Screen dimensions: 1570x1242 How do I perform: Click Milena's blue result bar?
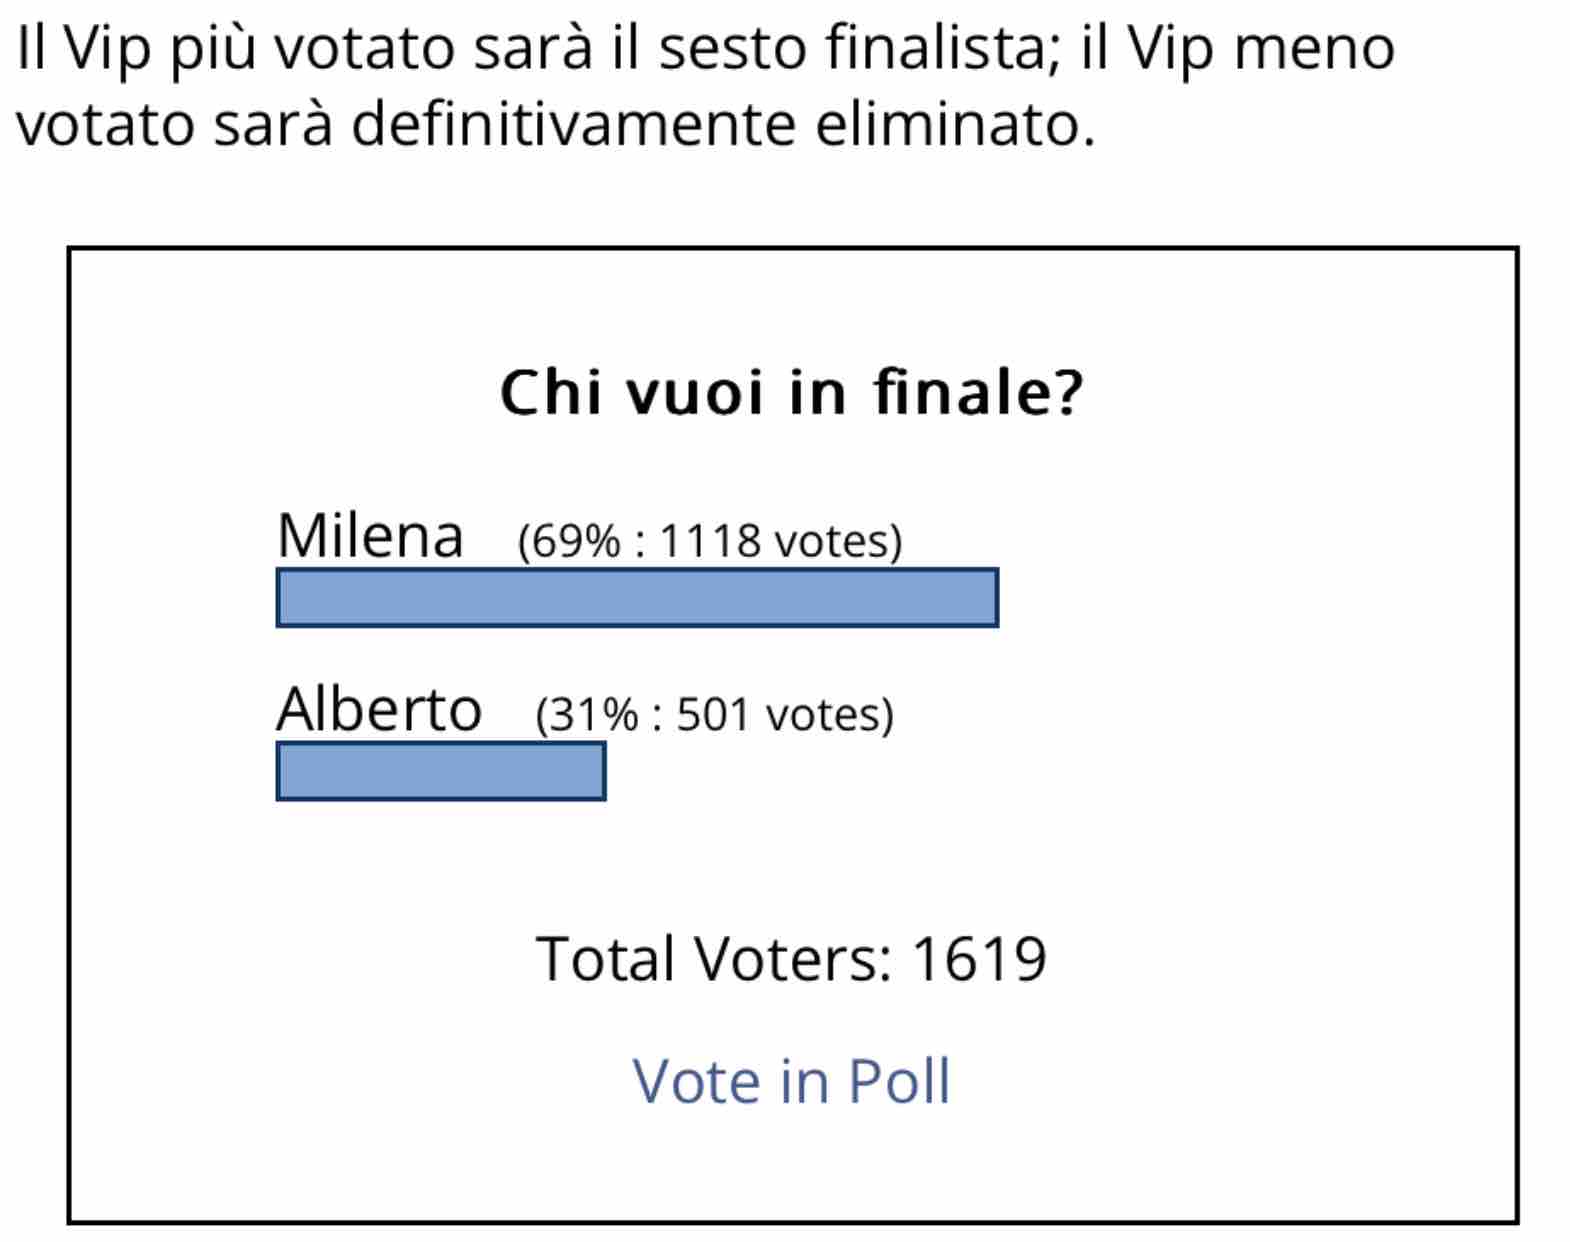pyautogui.click(x=637, y=598)
